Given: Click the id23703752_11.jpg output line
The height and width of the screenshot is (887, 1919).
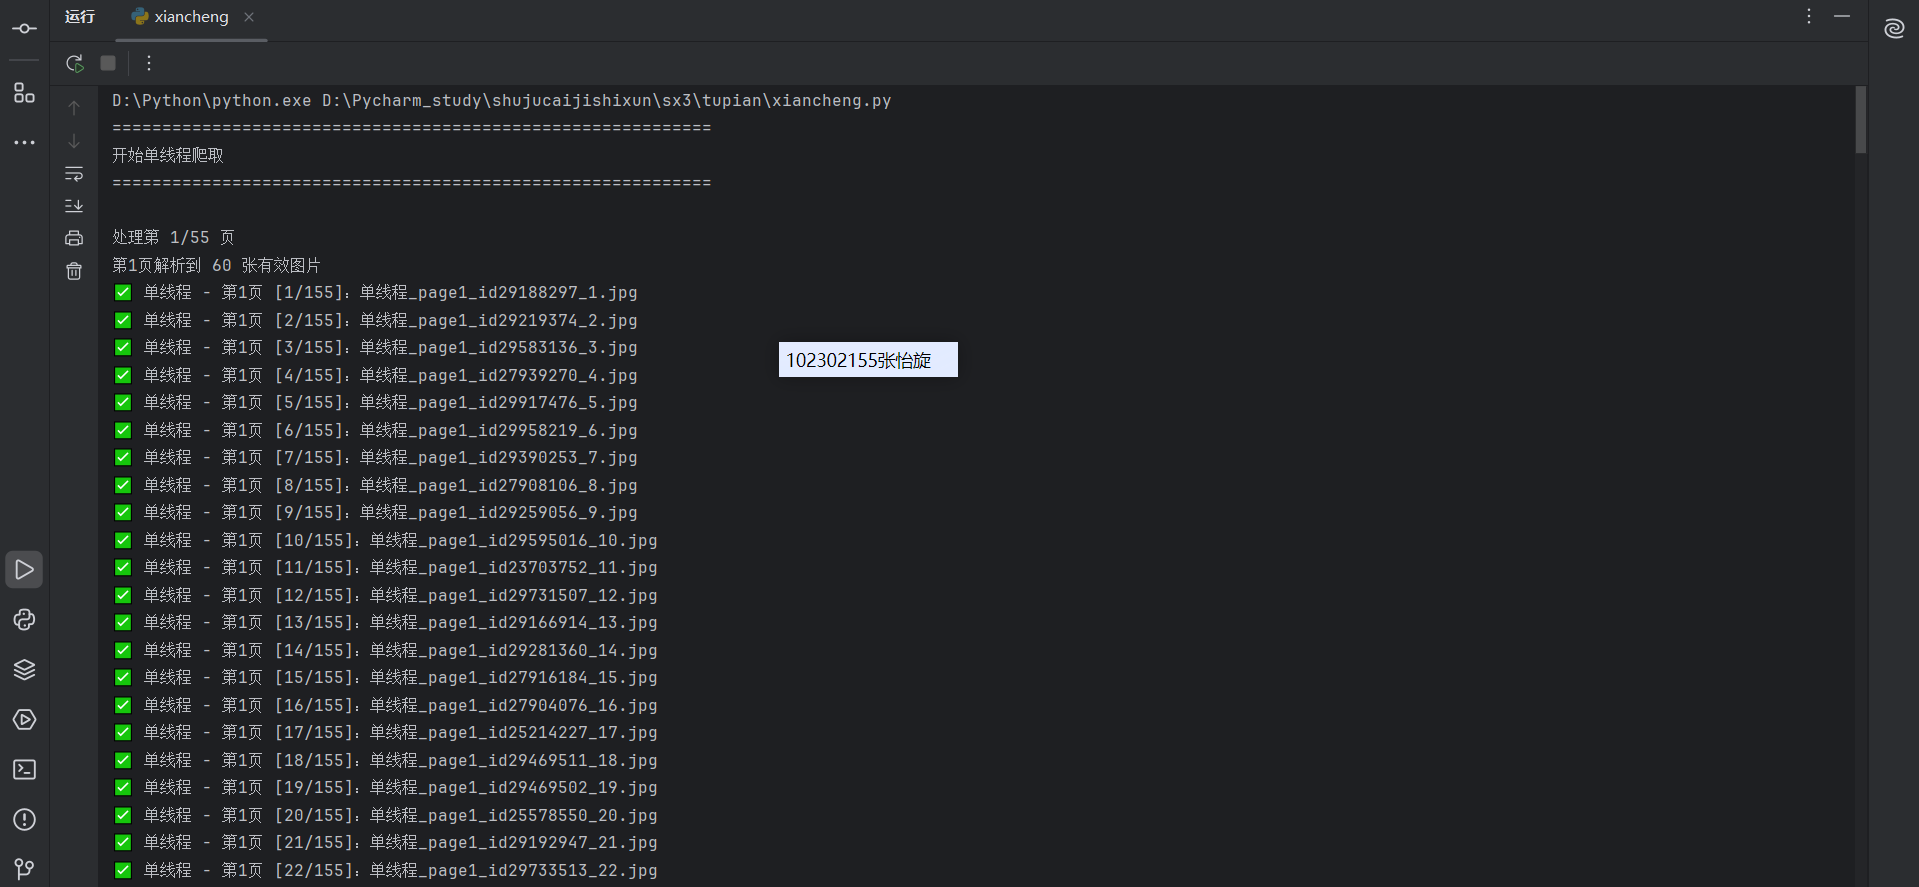Looking at the screenshot, I should point(386,567).
